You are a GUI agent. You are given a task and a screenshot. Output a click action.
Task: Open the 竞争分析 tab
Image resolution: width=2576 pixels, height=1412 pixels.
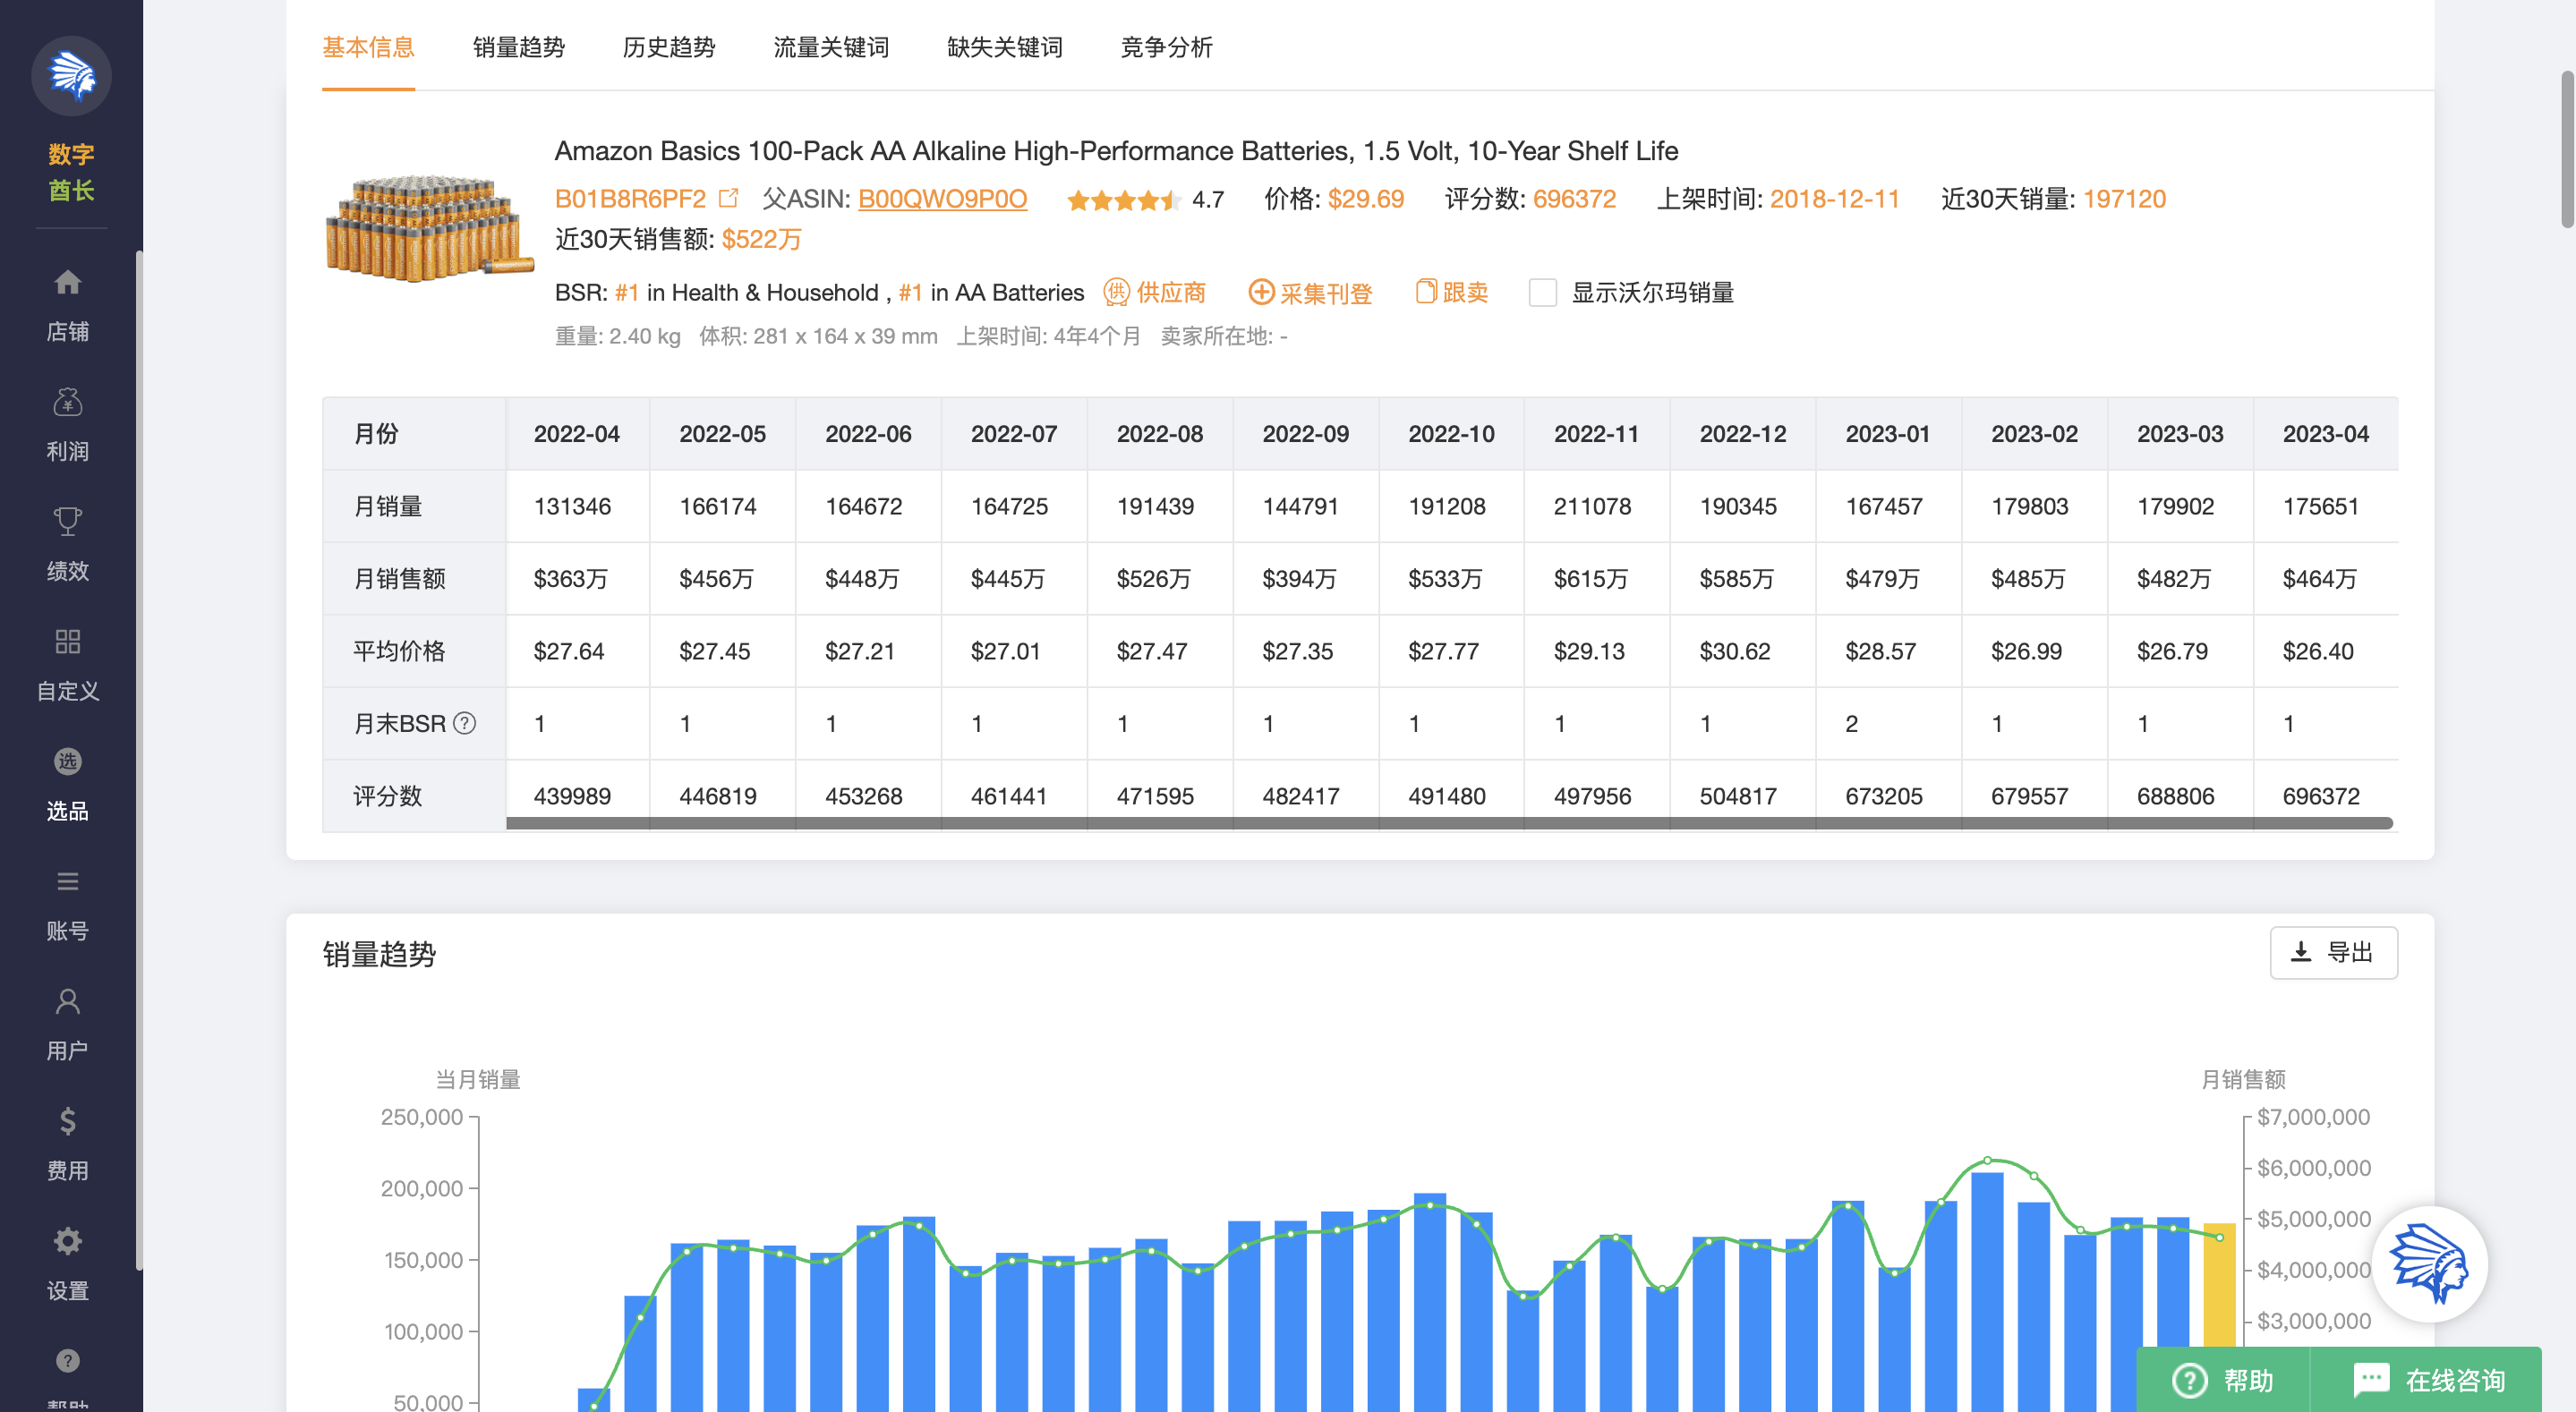1166,47
